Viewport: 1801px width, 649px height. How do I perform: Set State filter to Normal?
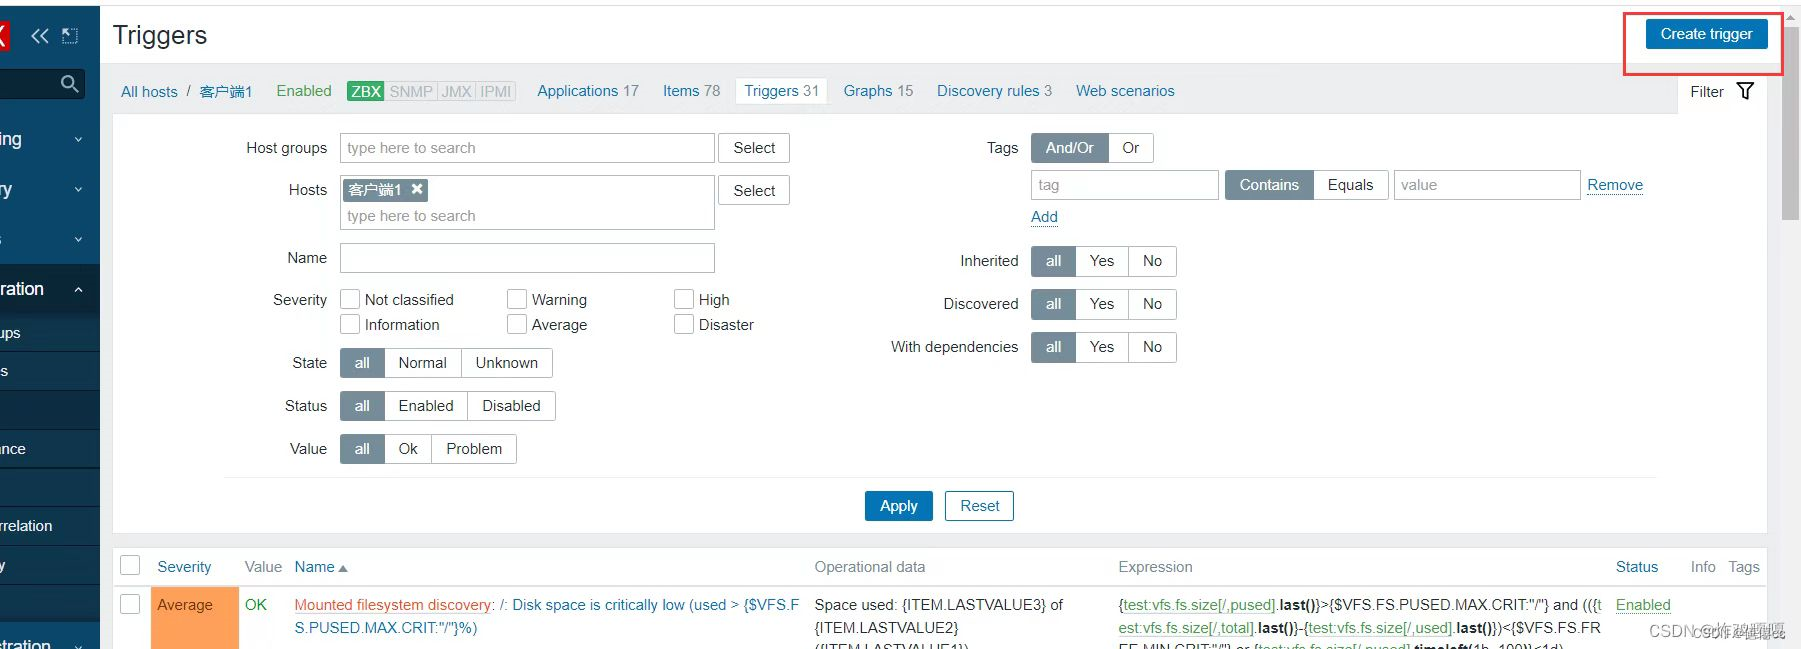(422, 363)
